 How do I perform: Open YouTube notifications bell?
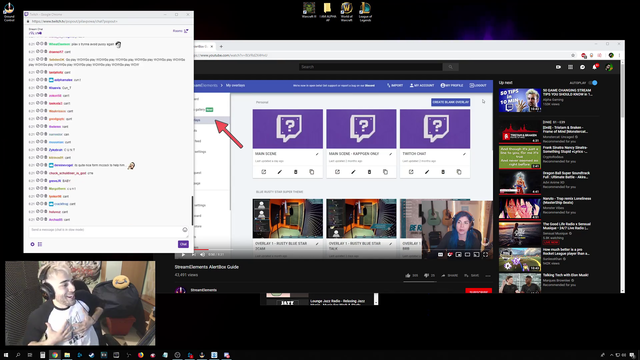[595, 67]
